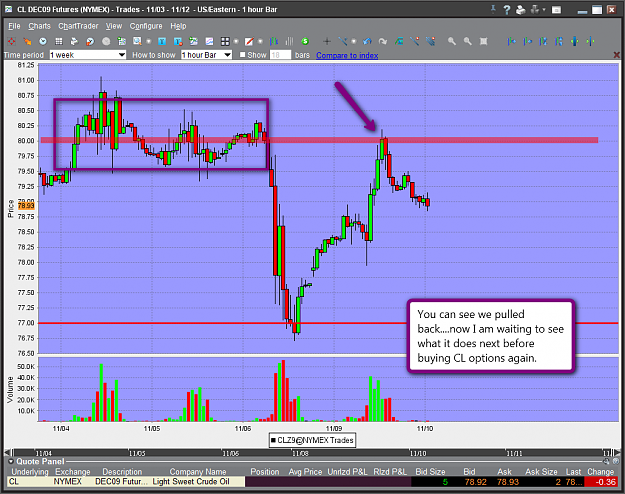Click the orange arrow toolbar icon
625x494 pixels.
(27, 41)
